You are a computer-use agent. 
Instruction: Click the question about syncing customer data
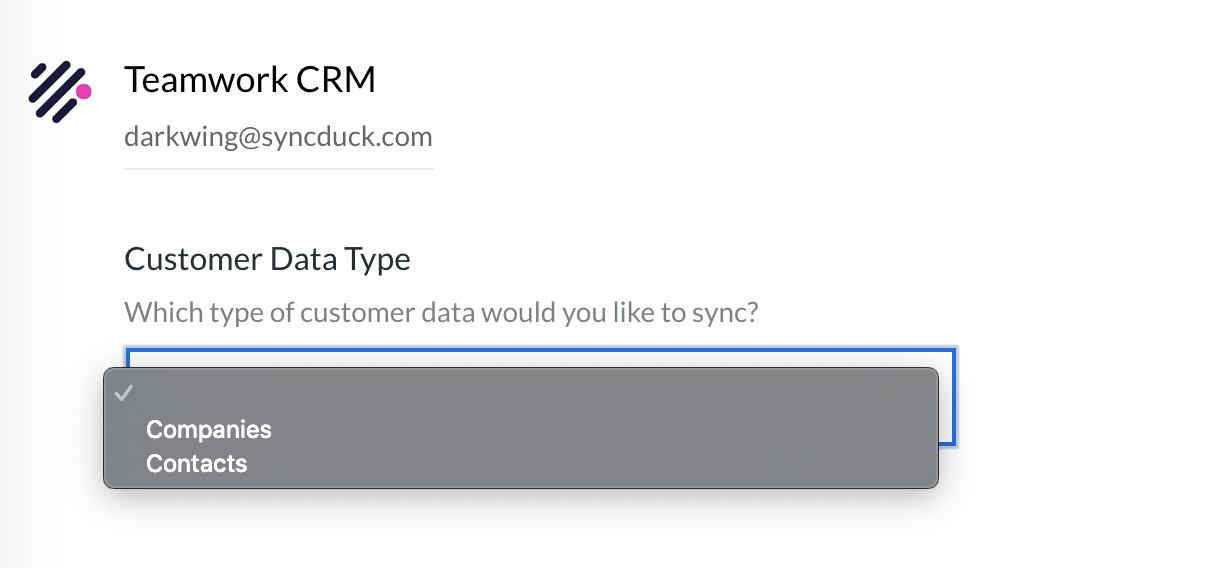(441, 313)
